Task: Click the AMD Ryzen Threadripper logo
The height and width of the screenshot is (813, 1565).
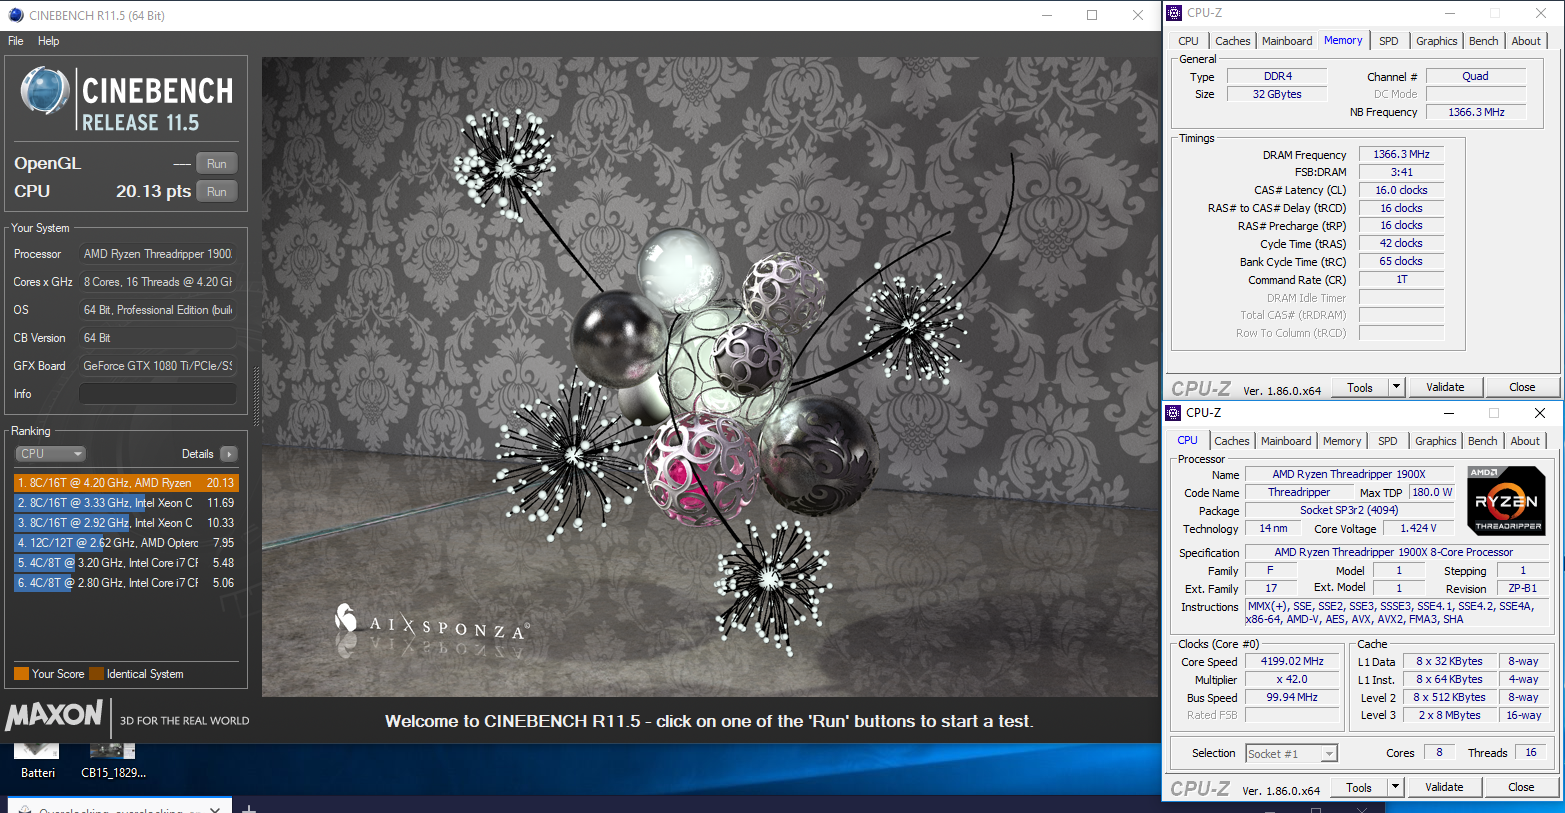Action: pyautogui.click(x=1506, y=500)
